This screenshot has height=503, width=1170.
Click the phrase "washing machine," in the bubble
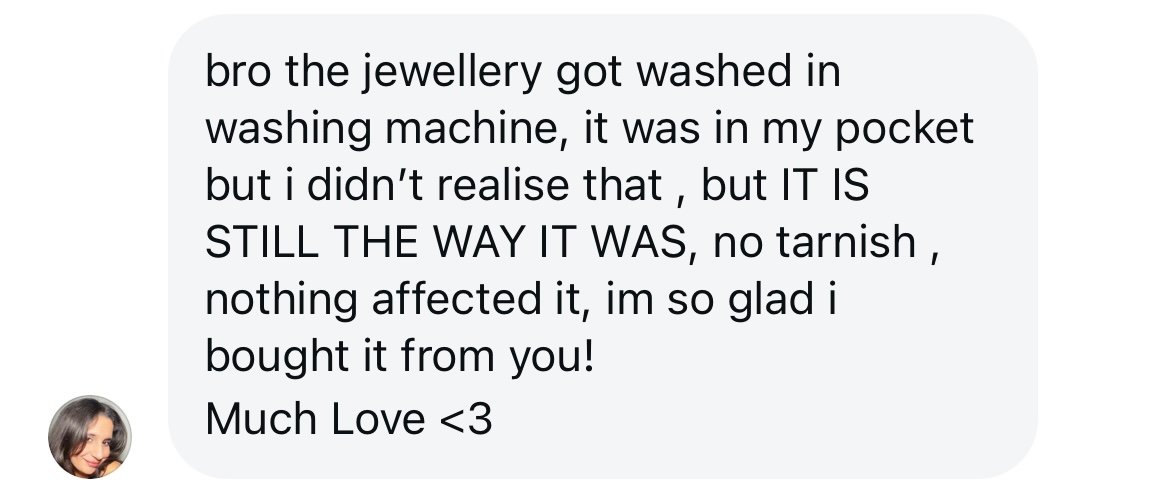pyautogui.click(x=381, y=130)
